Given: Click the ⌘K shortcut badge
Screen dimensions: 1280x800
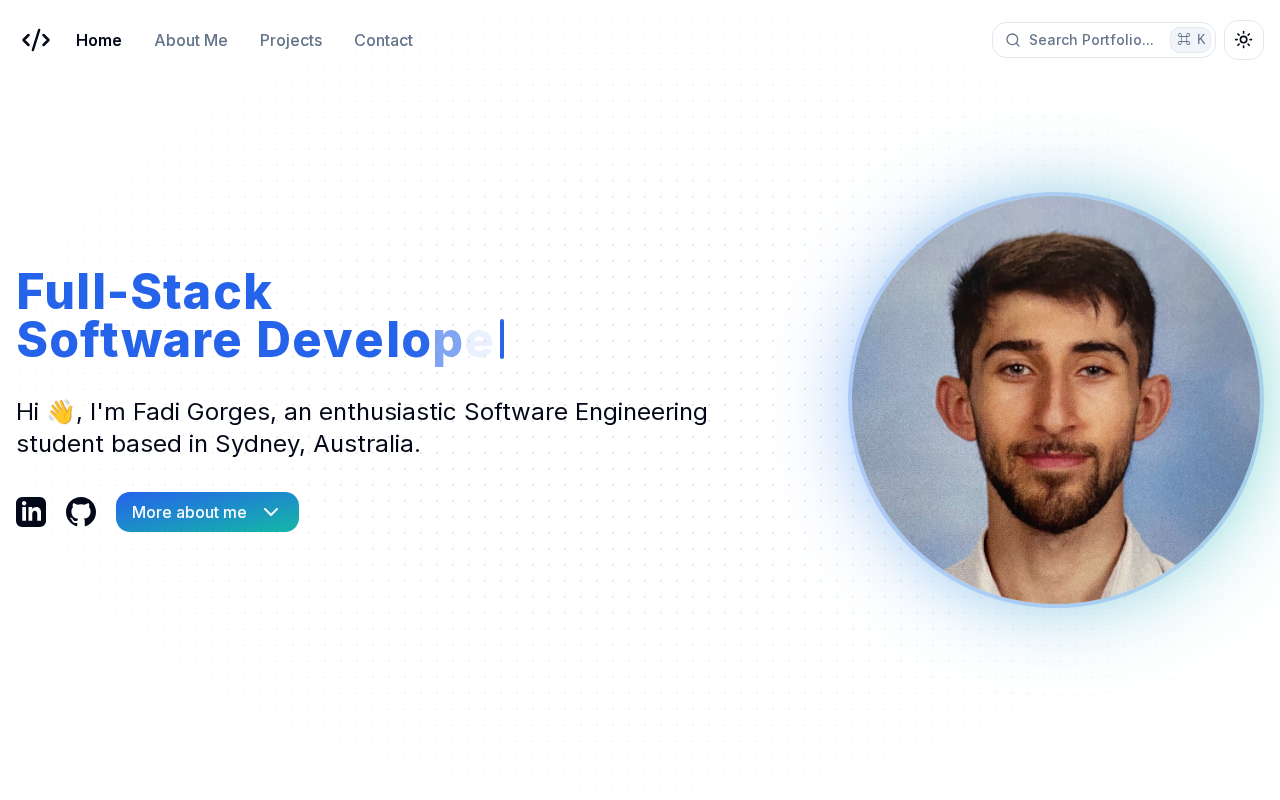Looking at the screenshot, I should coord(1190,40).
